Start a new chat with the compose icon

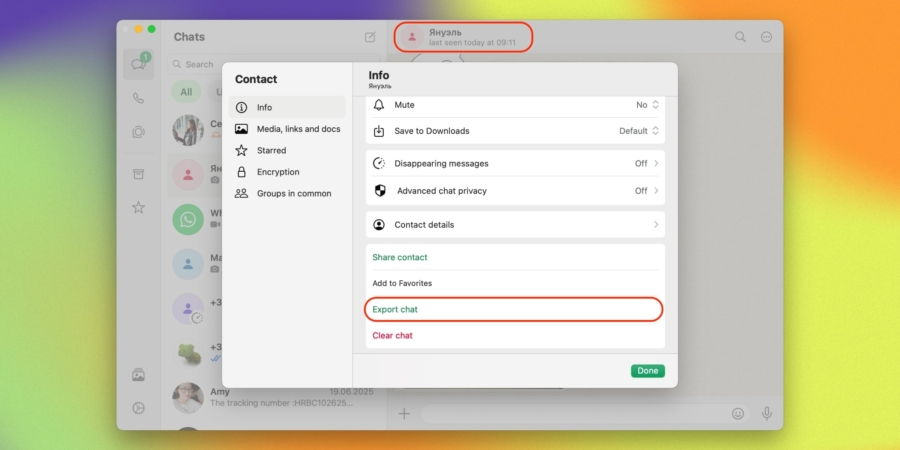click(x=370, y=37)
